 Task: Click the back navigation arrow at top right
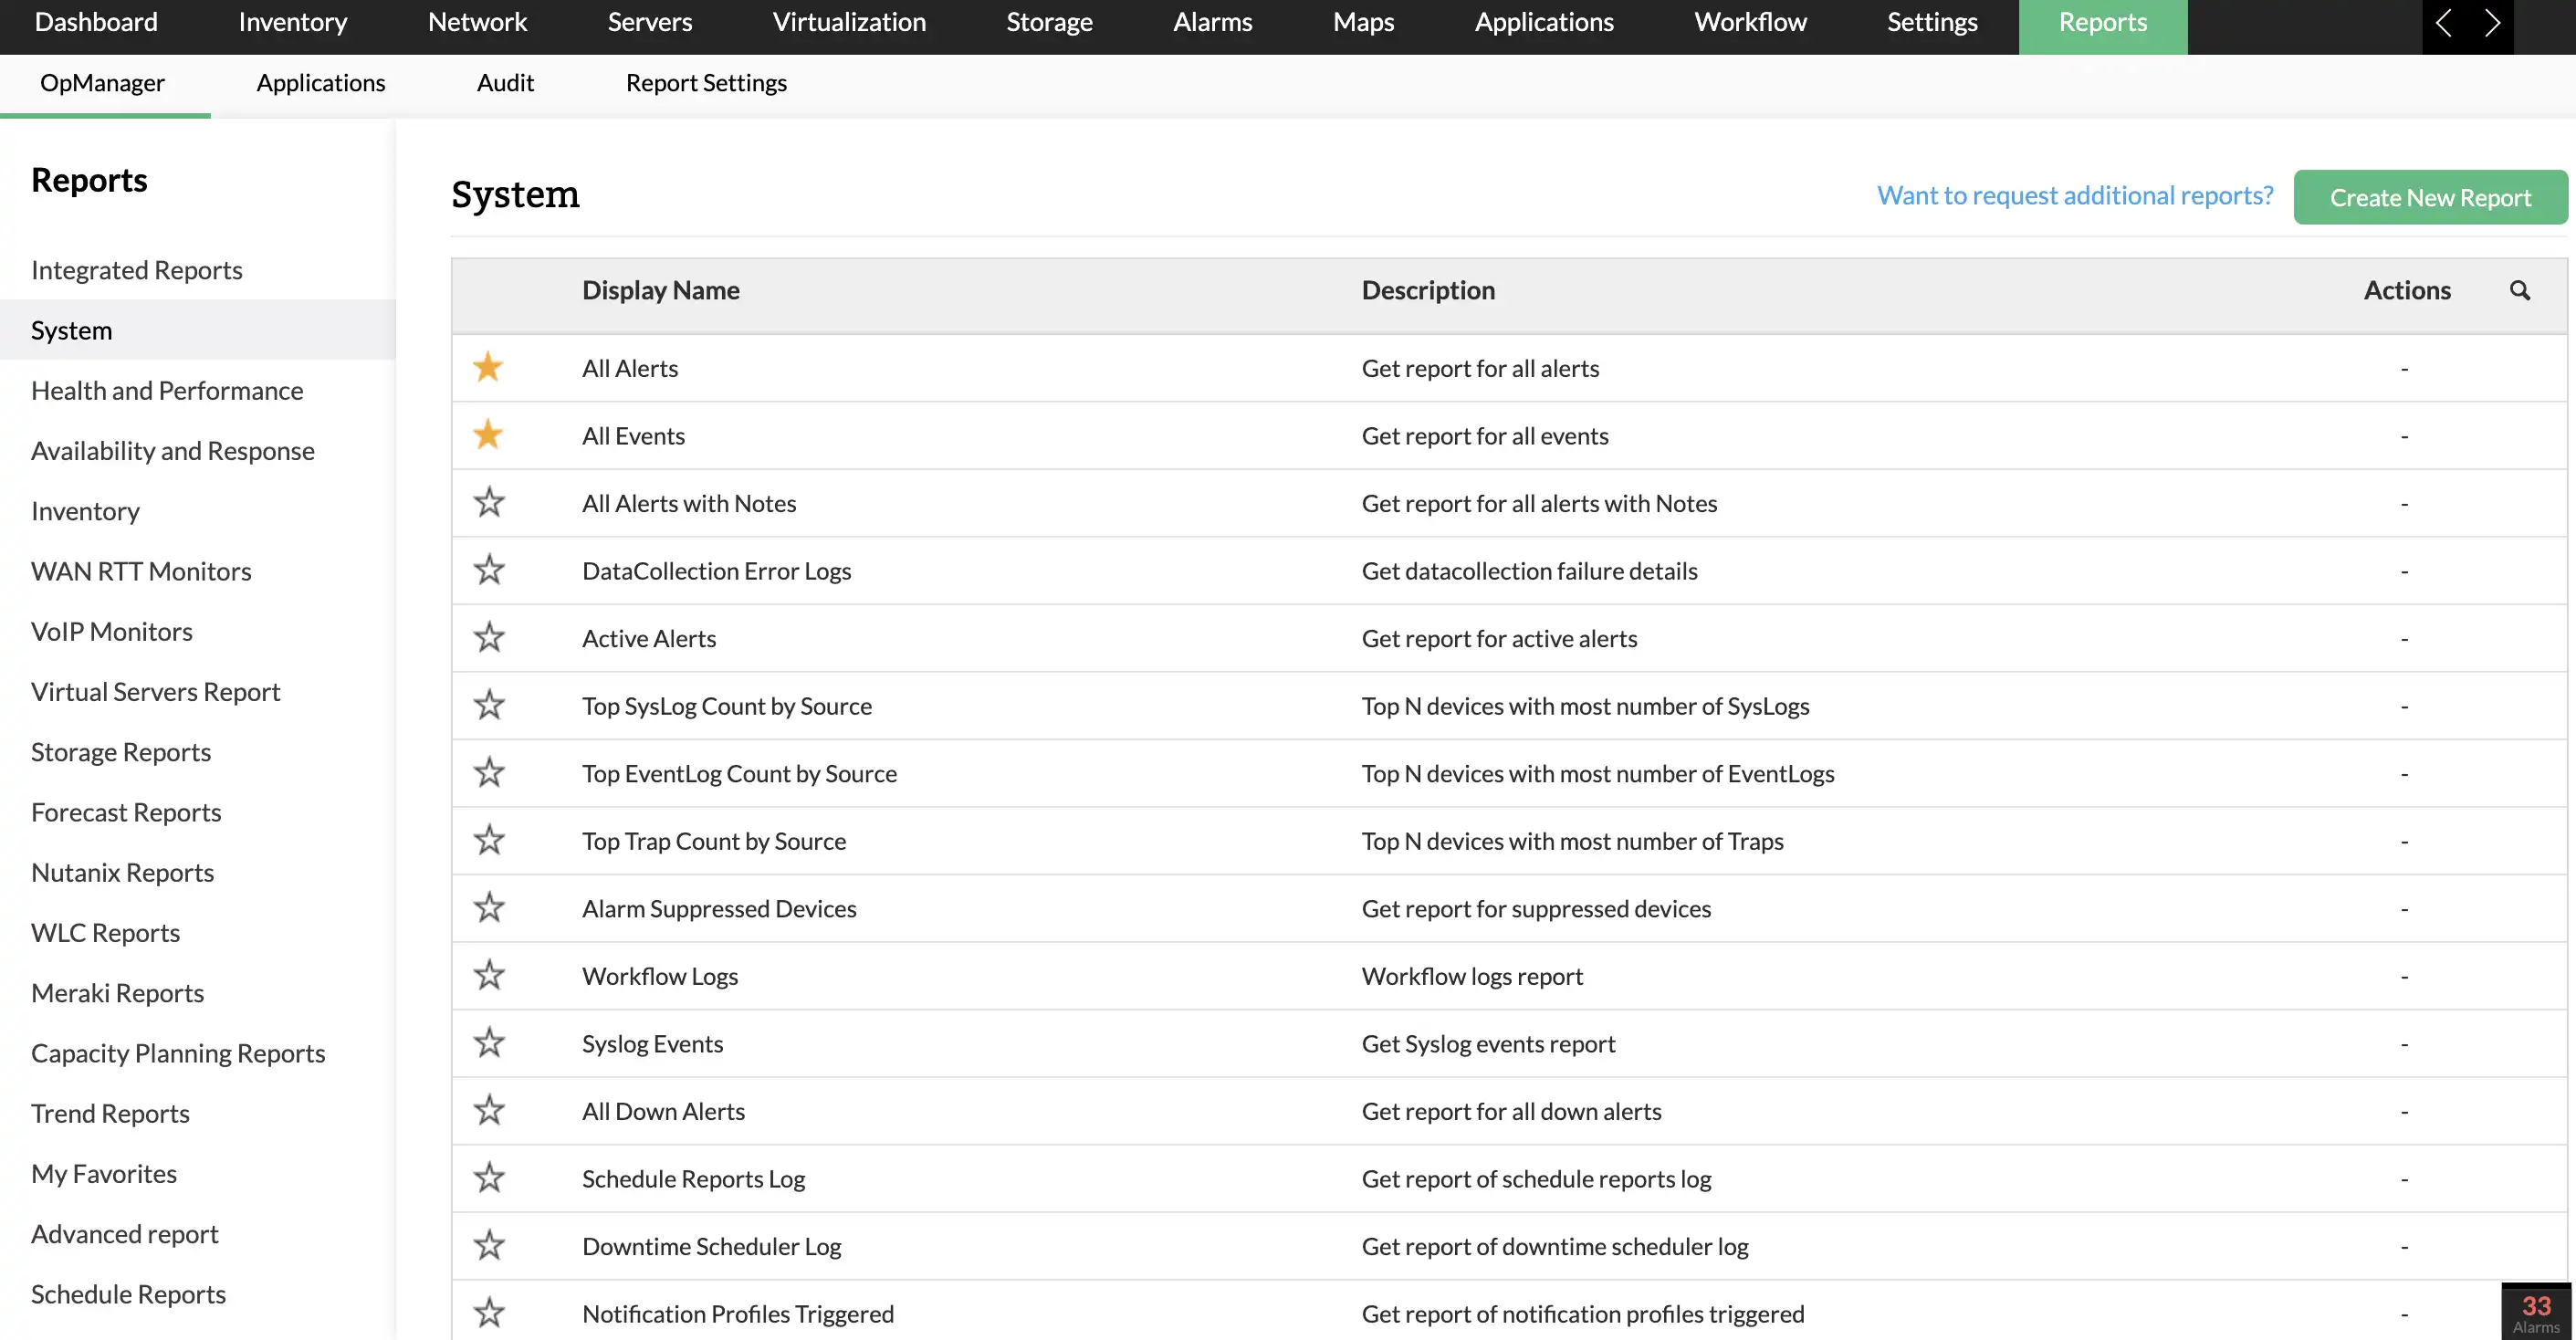point(2444,22)
